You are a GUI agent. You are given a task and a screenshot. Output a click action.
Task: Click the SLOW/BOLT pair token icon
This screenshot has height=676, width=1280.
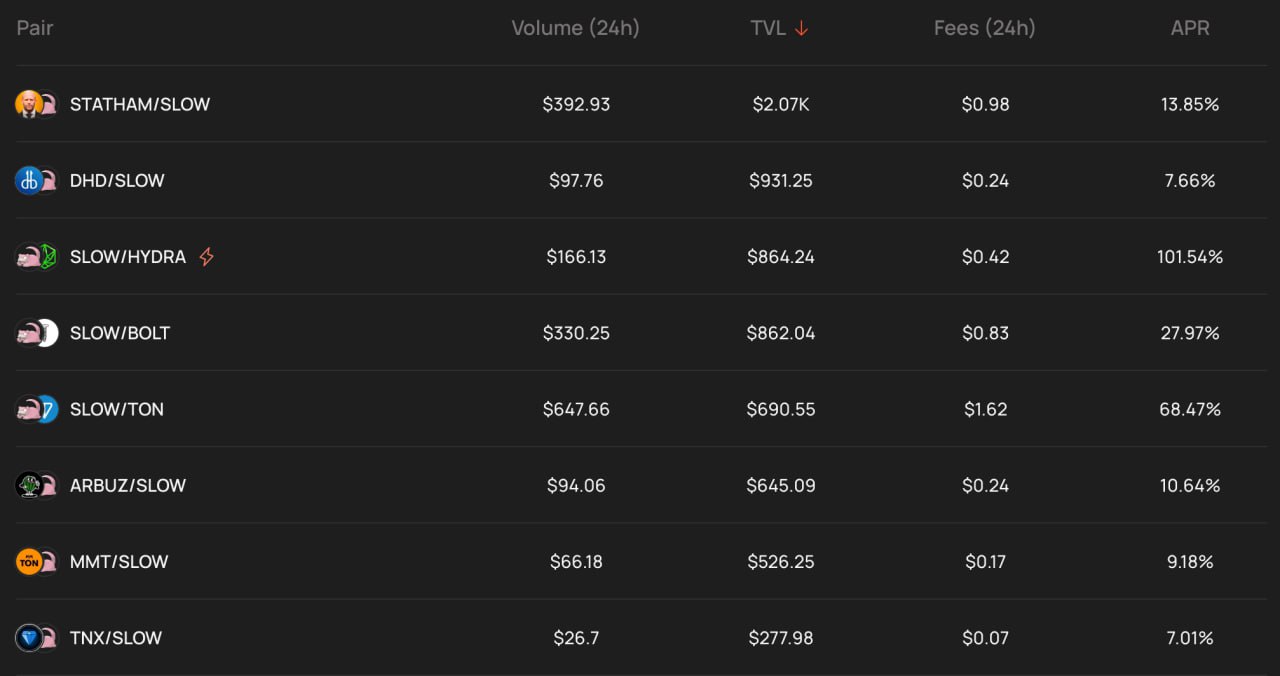click(x=37, y=333)
